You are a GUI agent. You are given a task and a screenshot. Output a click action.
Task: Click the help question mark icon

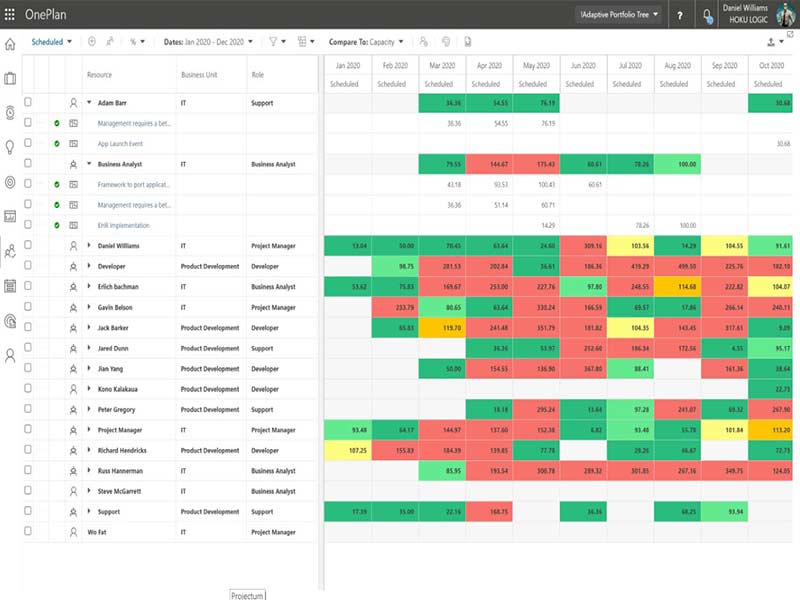680,16
